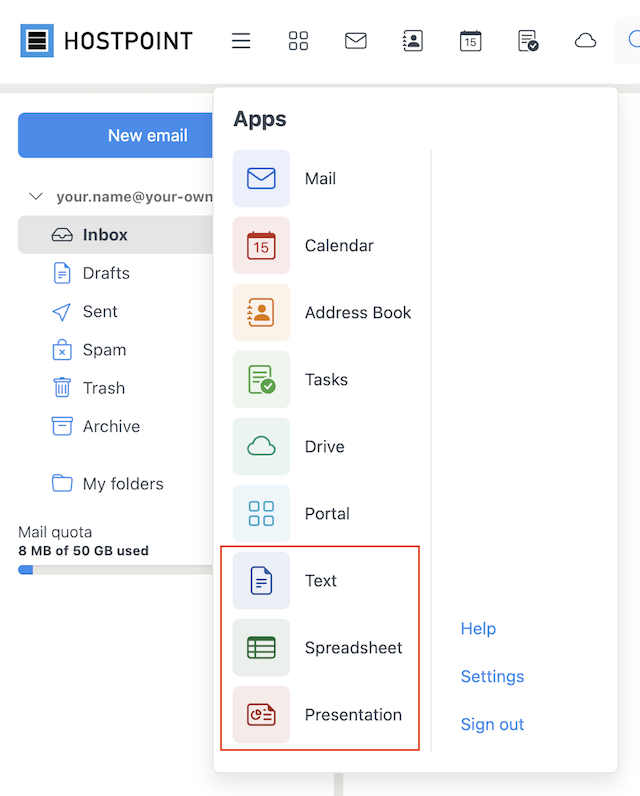This screenshot has height=796, width=640.
Task: Open Portal grid icon in top bar
Action: pyautogui.click(x=298, y=41)
